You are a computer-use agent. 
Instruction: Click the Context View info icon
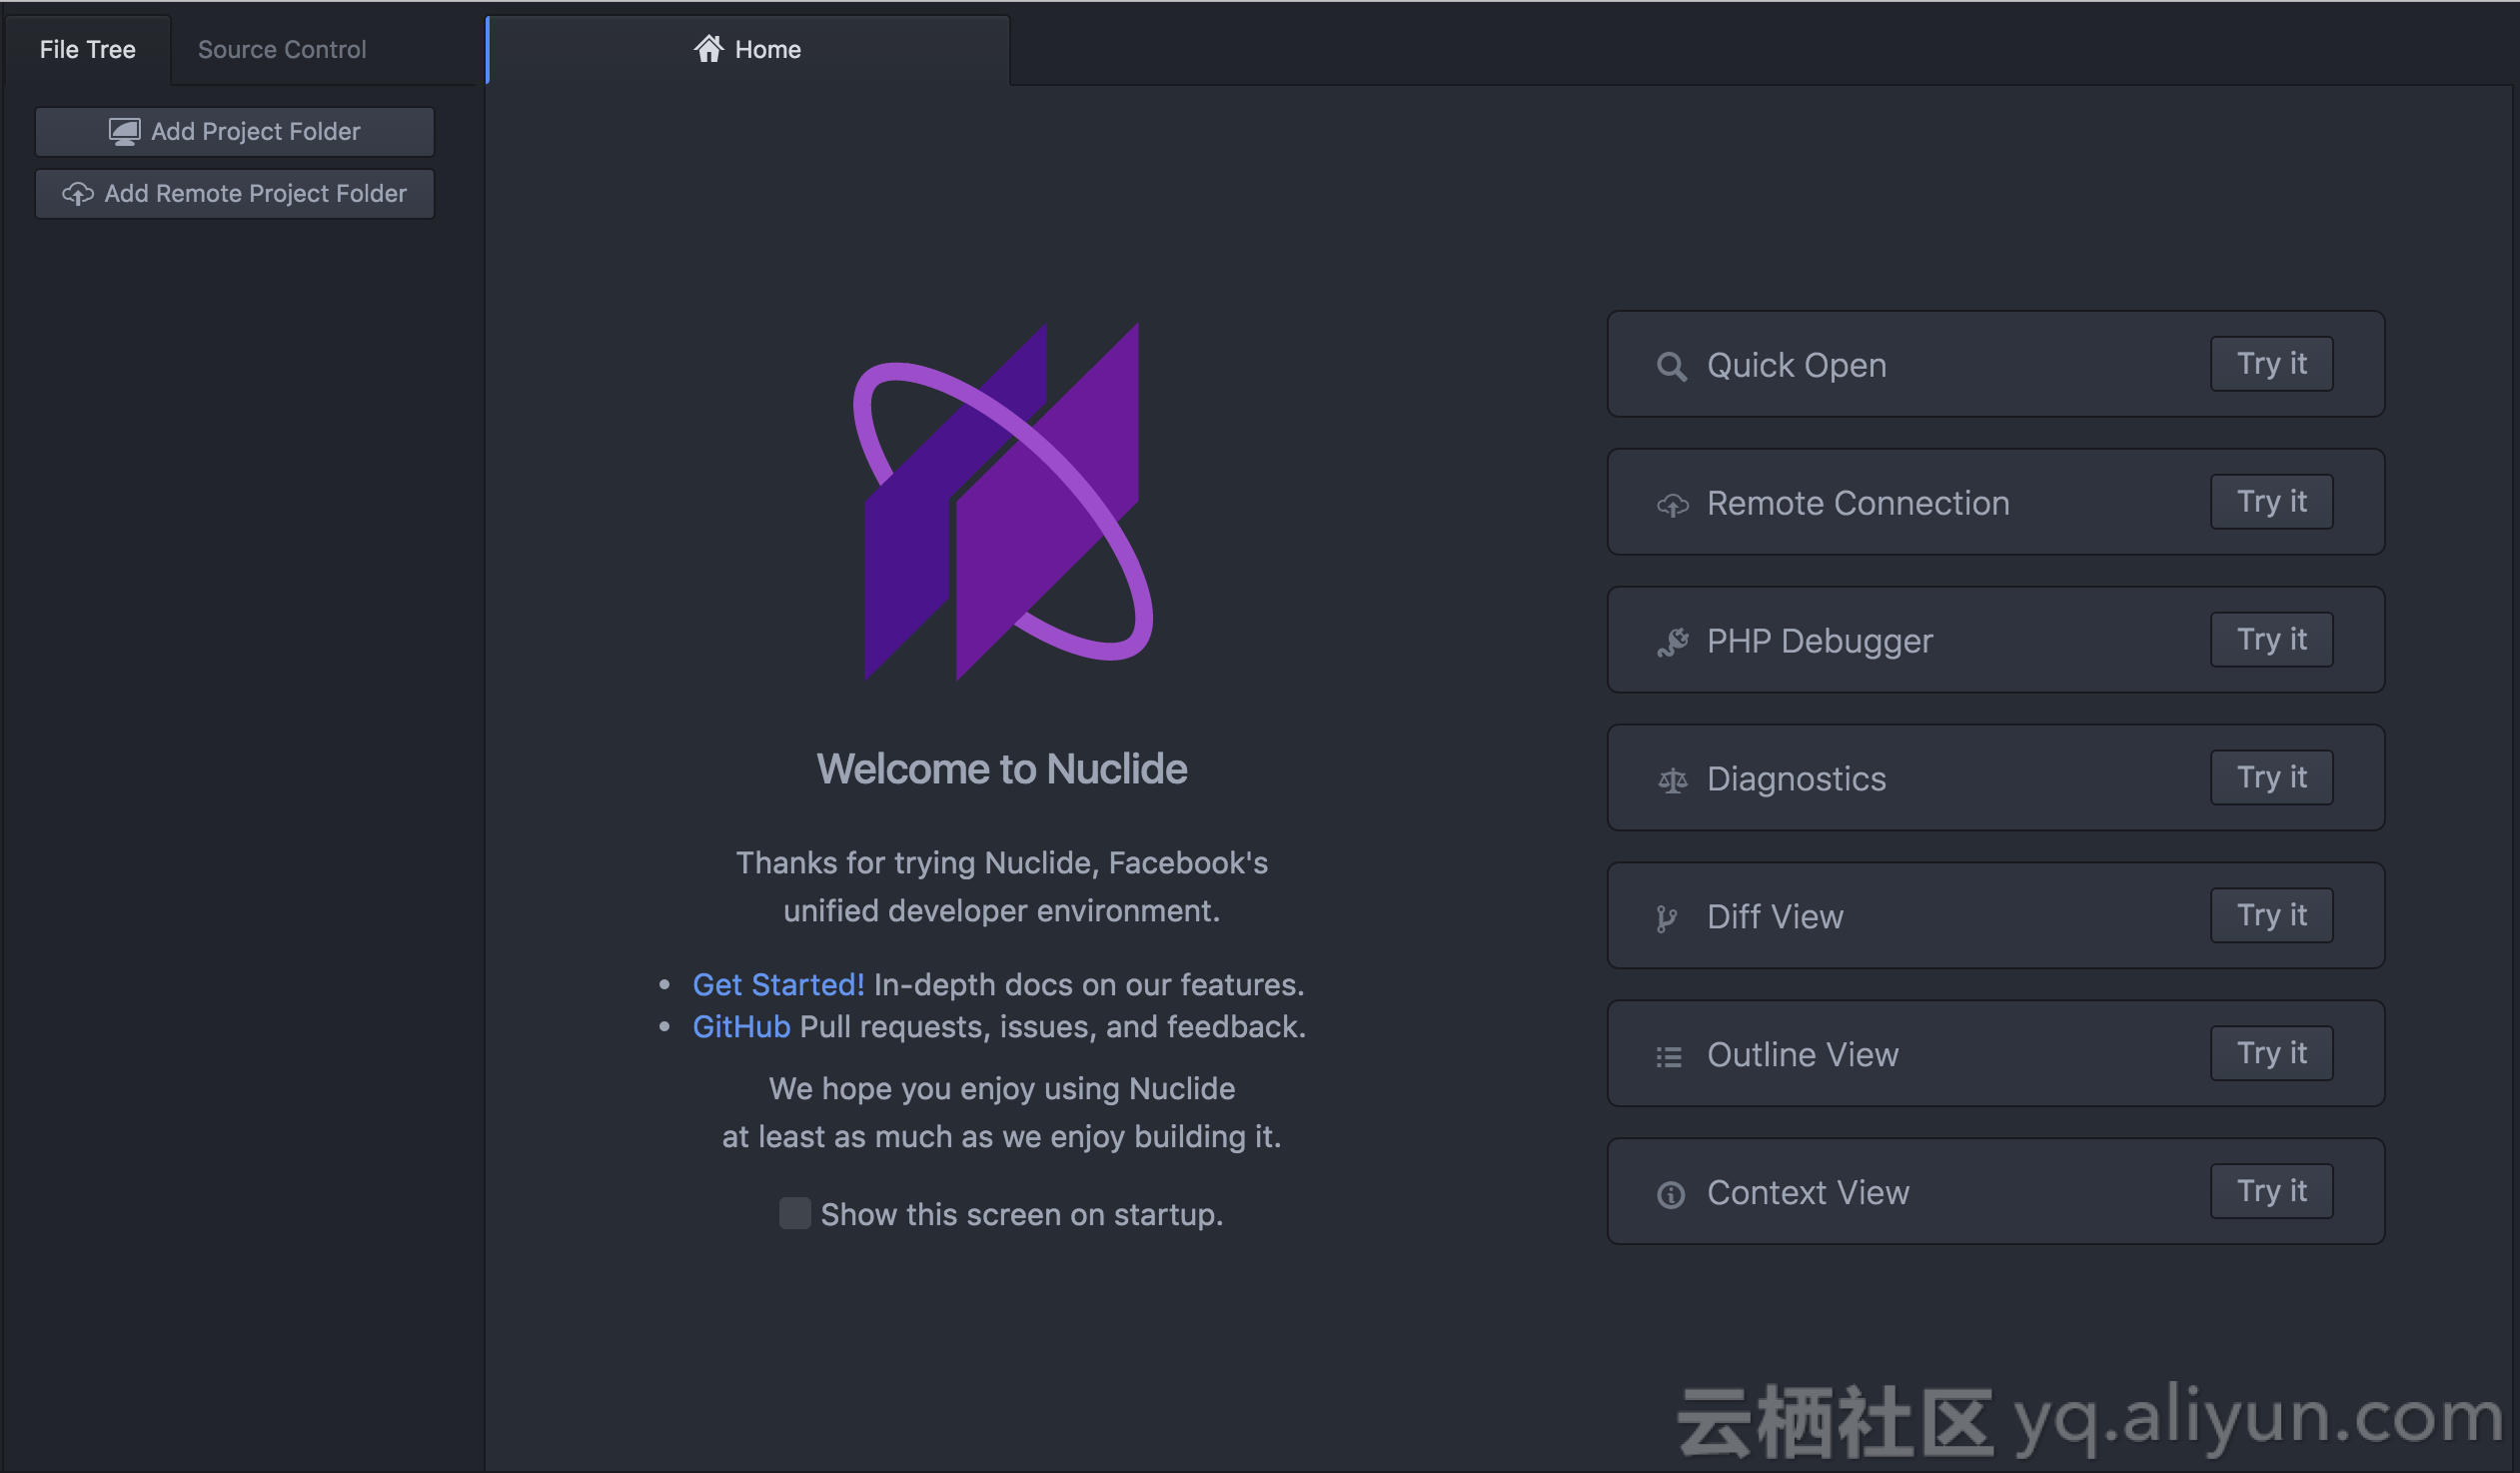pyautogui.click(x=1670, y=1194)
